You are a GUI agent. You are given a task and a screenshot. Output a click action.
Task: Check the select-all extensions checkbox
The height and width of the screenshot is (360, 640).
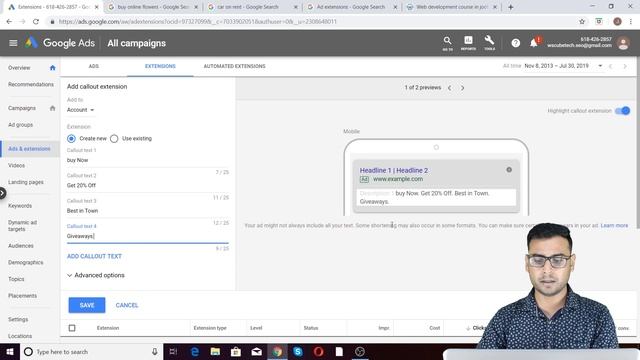[72, 328]
